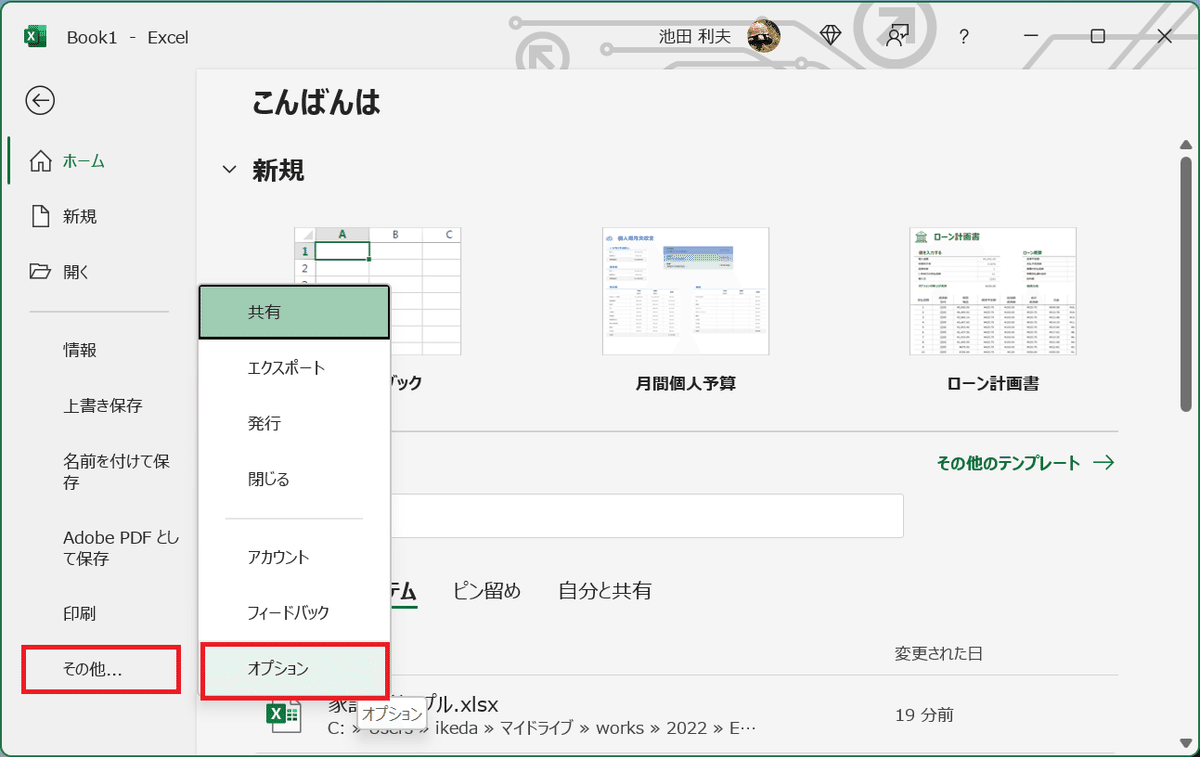Select 閉じる in popup menu
This screenshot has width=1200, height=757.
pos(294,479)
